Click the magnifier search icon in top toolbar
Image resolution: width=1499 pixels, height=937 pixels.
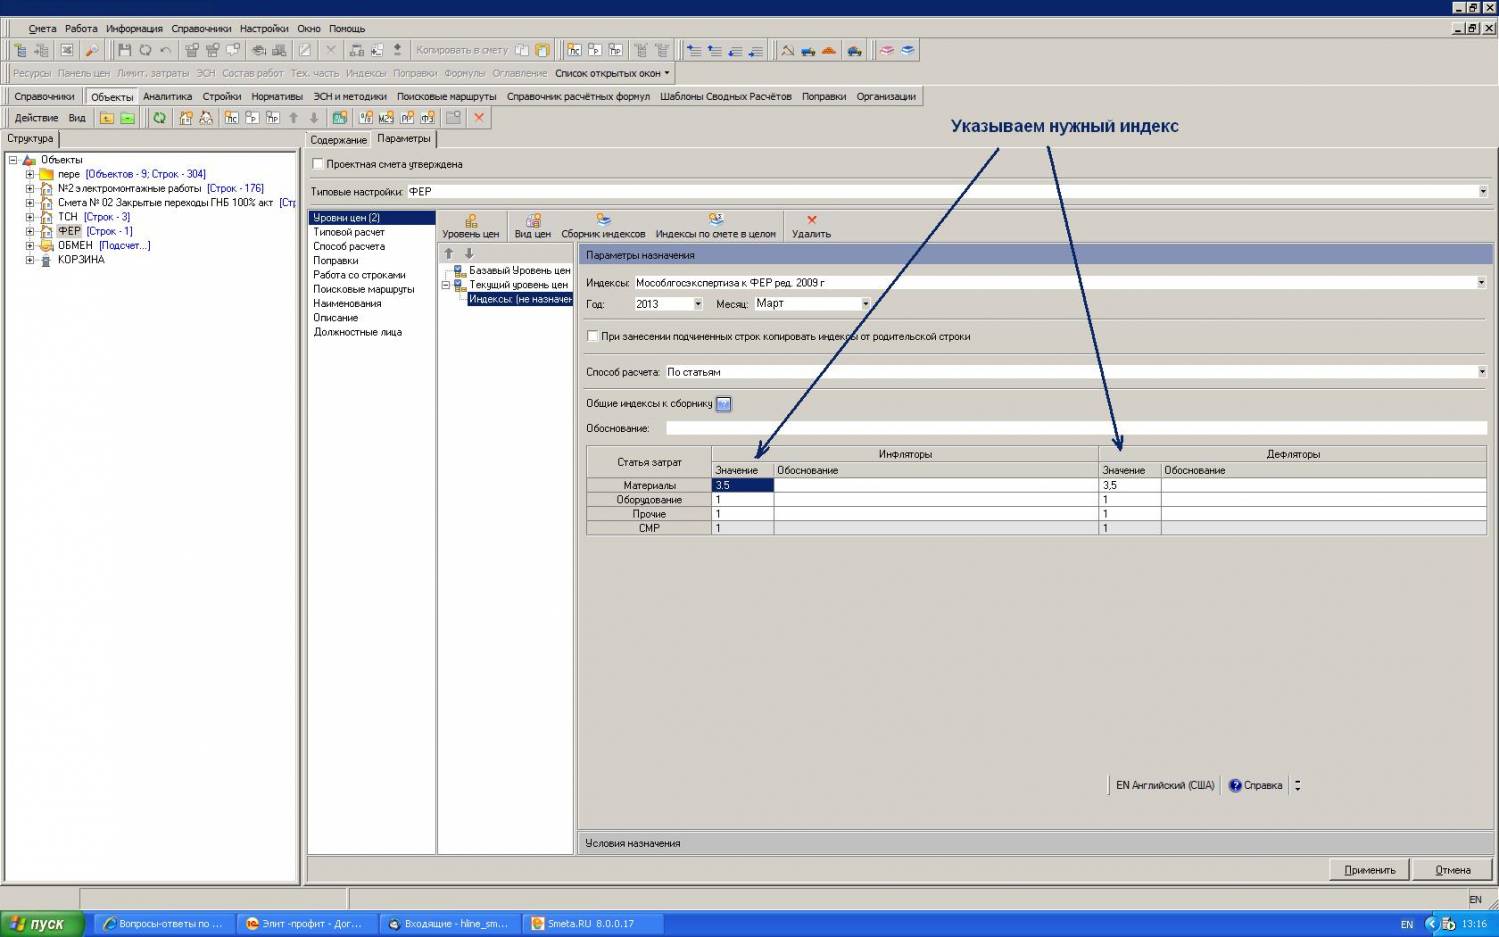tap(91, 50)
